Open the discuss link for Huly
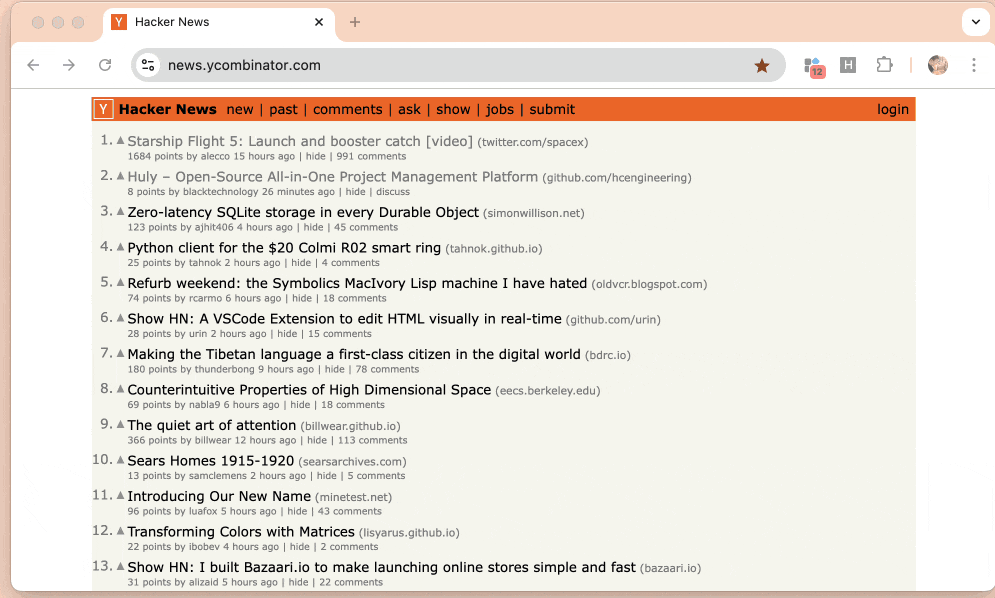Screen dimensions: 995x598 (x=393, y=192)
